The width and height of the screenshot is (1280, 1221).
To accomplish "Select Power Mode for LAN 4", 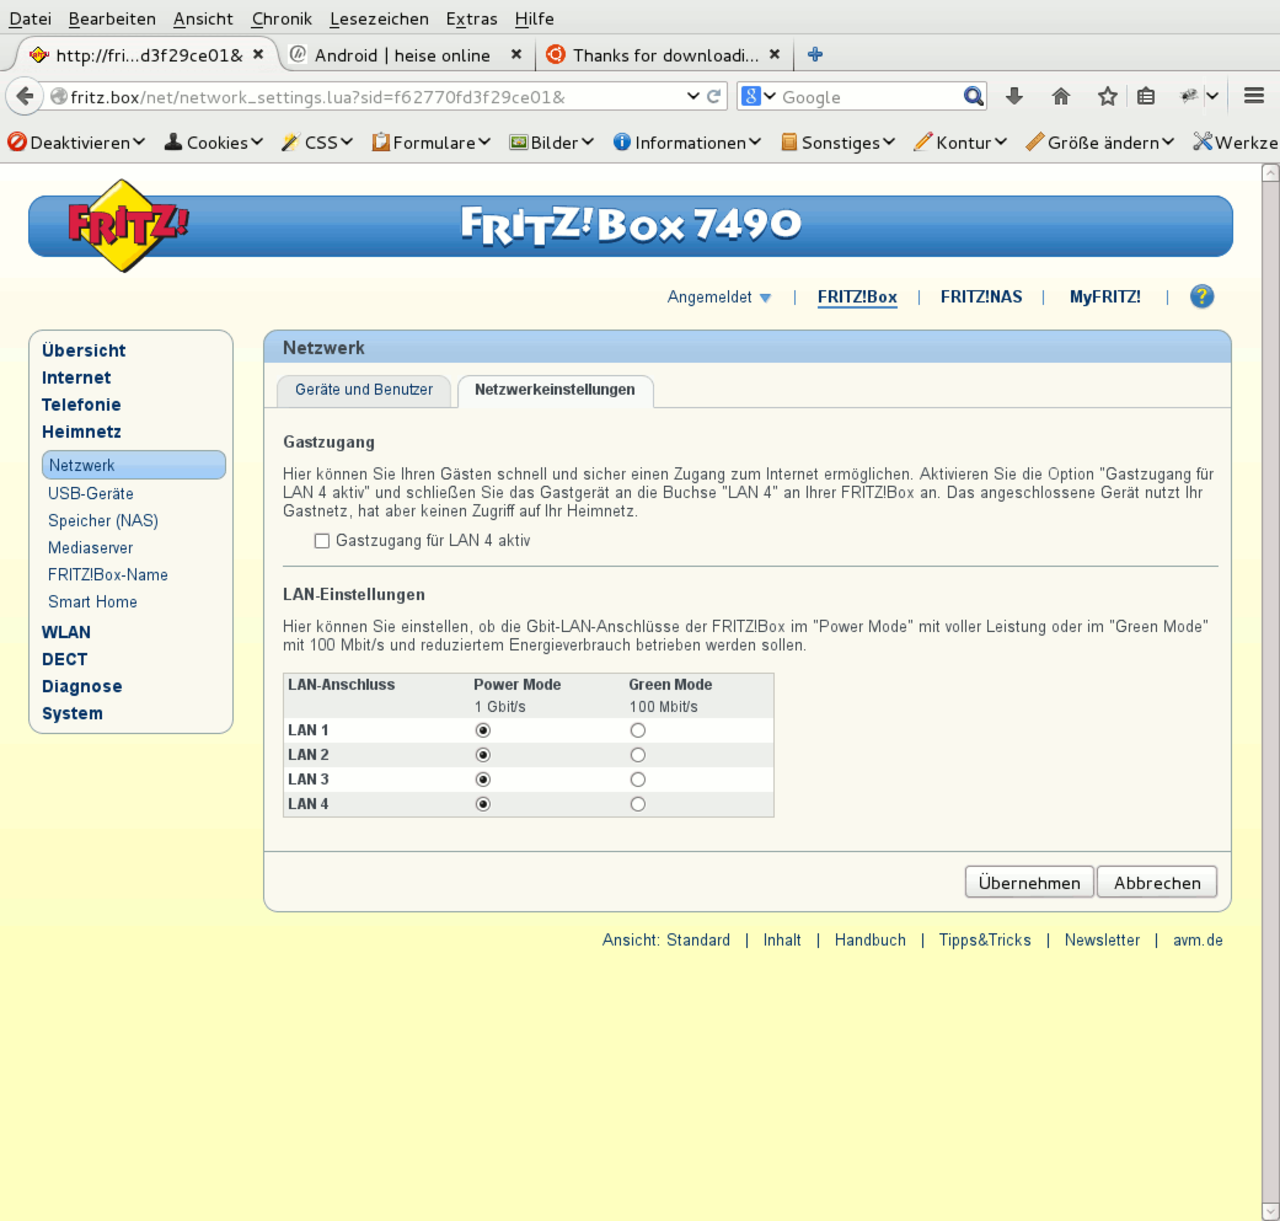I will (483, 804).
